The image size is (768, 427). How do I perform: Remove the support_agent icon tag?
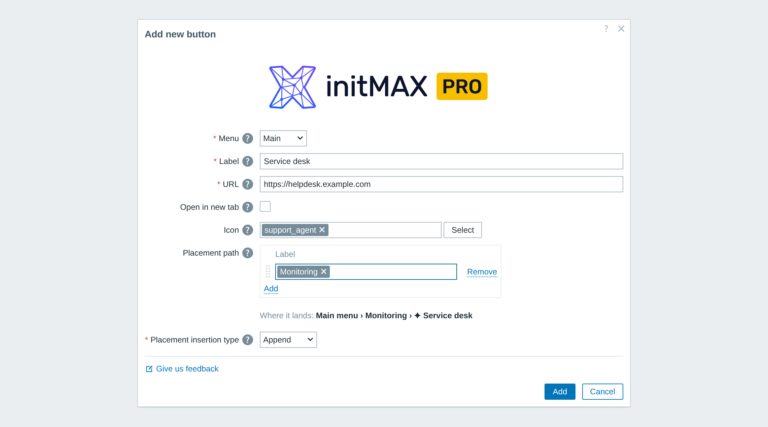[322, 230]
